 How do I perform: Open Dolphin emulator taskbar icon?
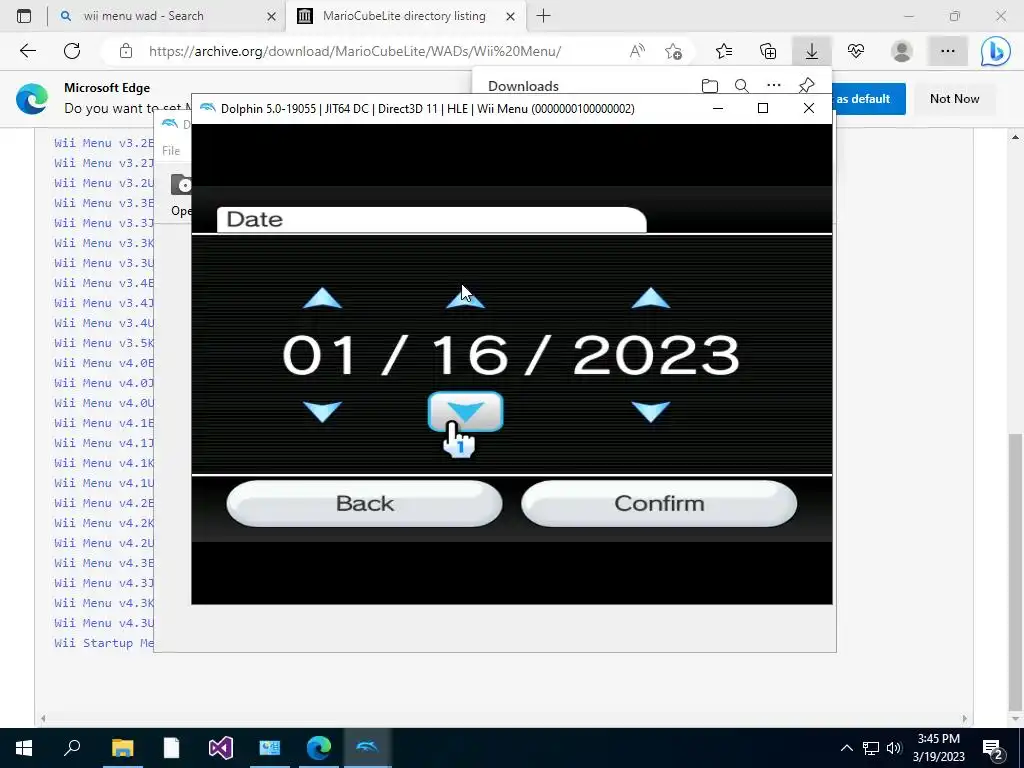coord(367,748)
